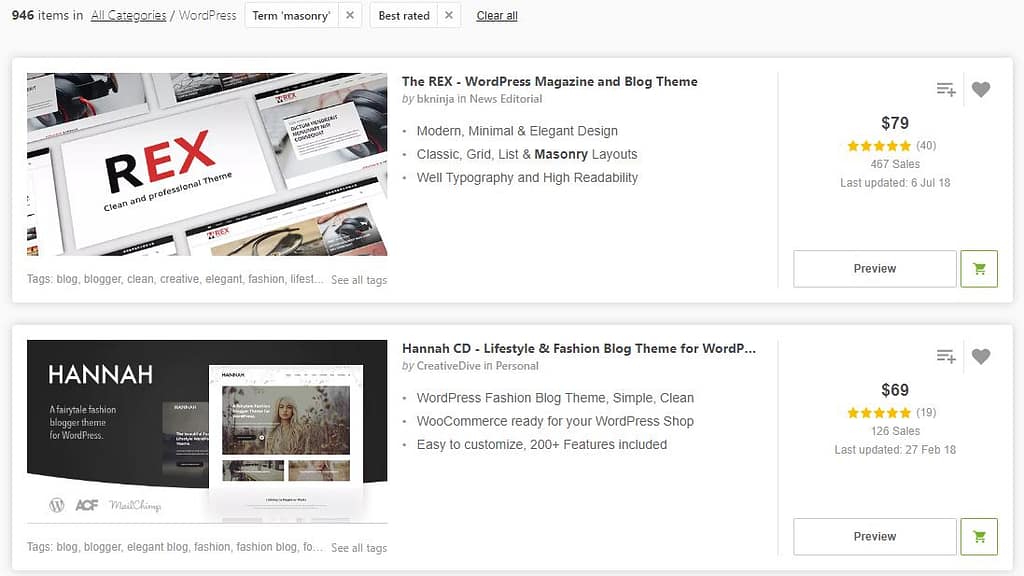Clear all search filters

click(x=497, y=16)
